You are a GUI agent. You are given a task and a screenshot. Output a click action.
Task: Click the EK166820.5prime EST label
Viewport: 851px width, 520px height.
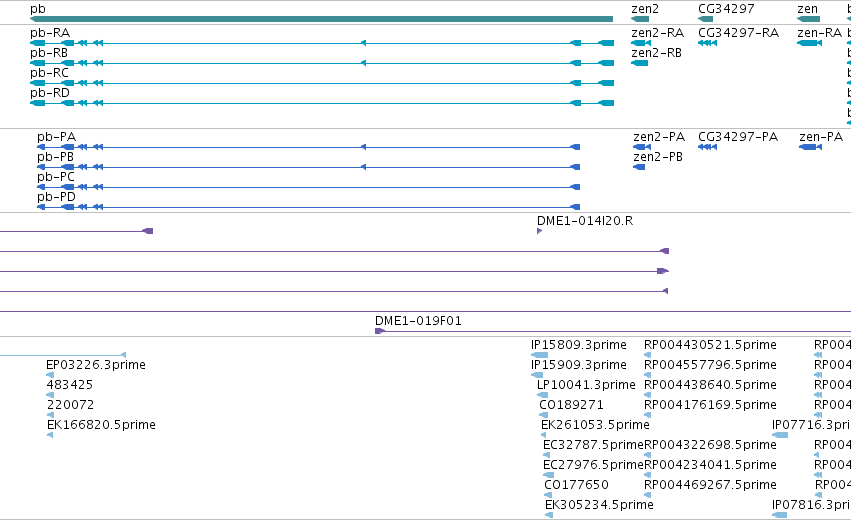point(101,425)
